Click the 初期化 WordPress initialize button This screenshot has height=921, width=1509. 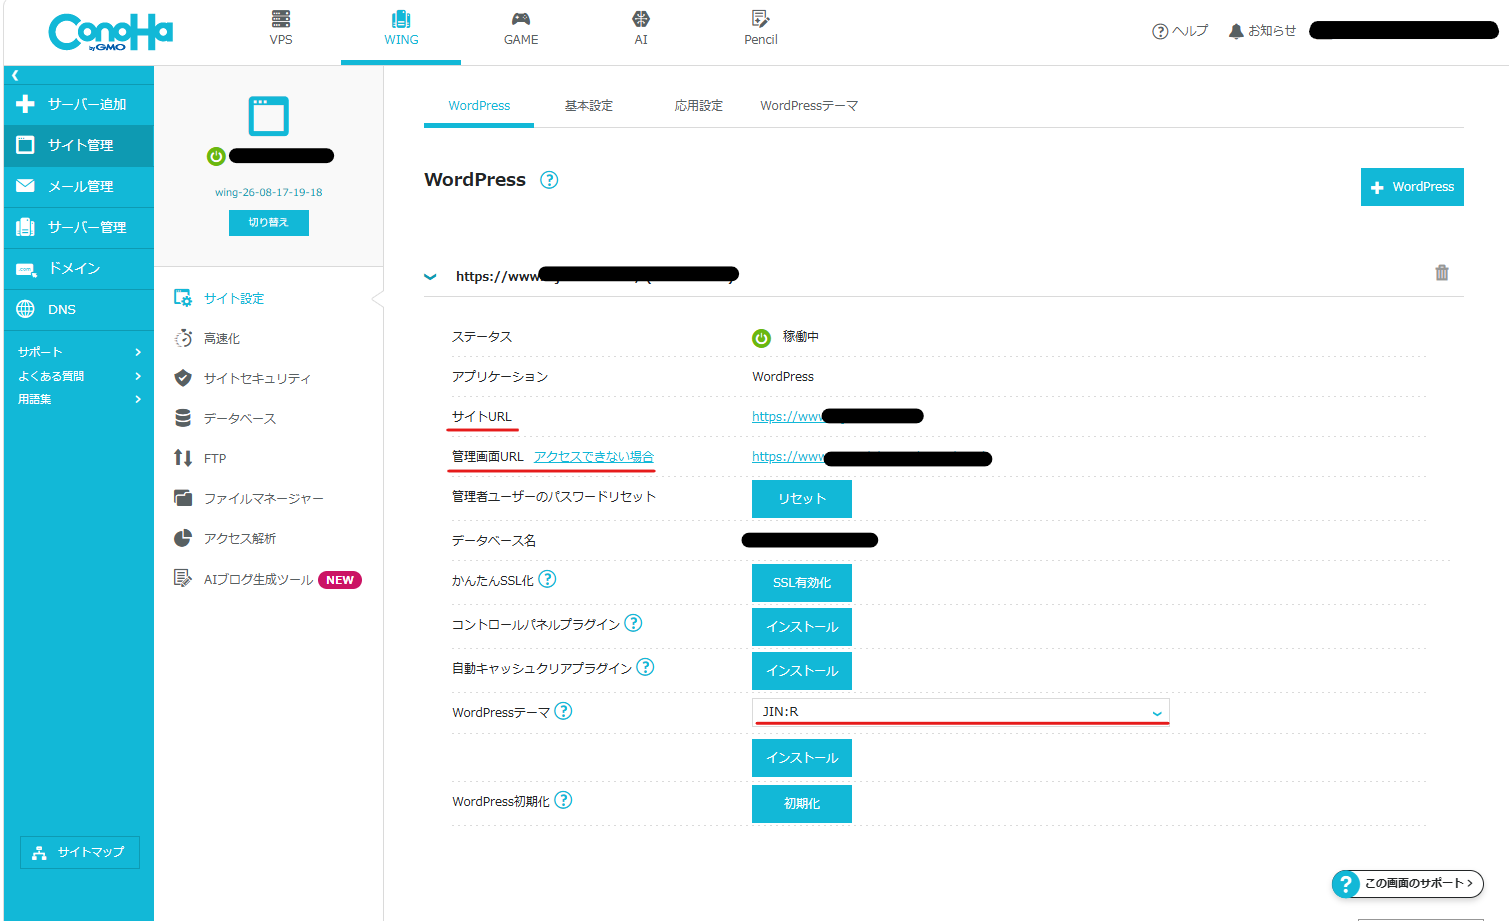(x=802, y=804)
